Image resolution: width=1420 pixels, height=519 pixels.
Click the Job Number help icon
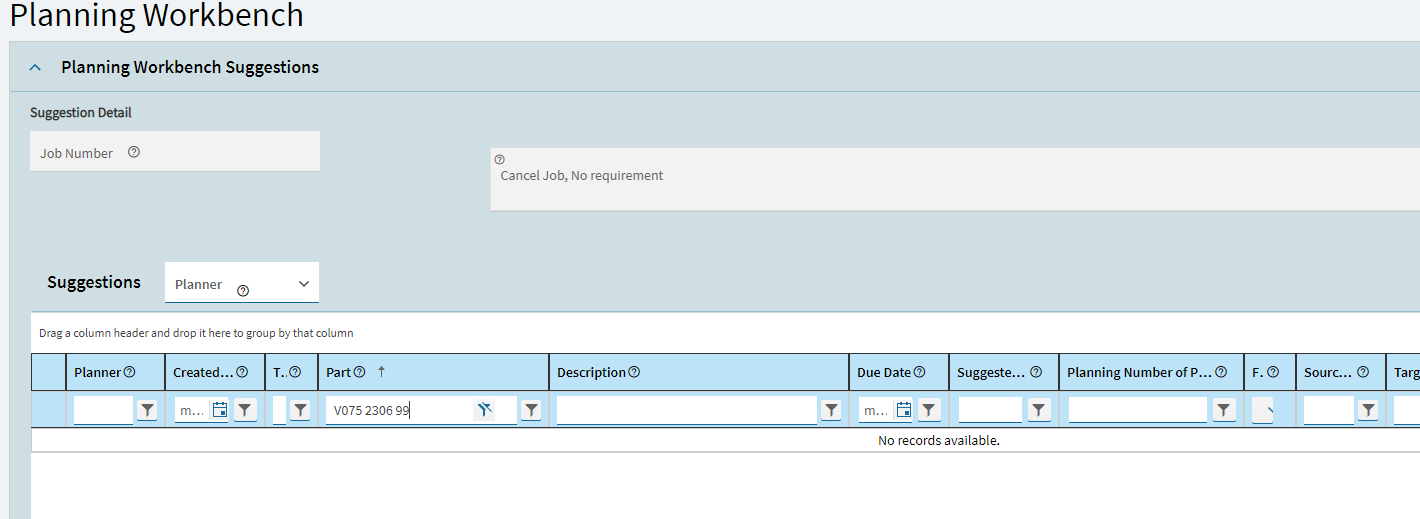pos(134,153)
